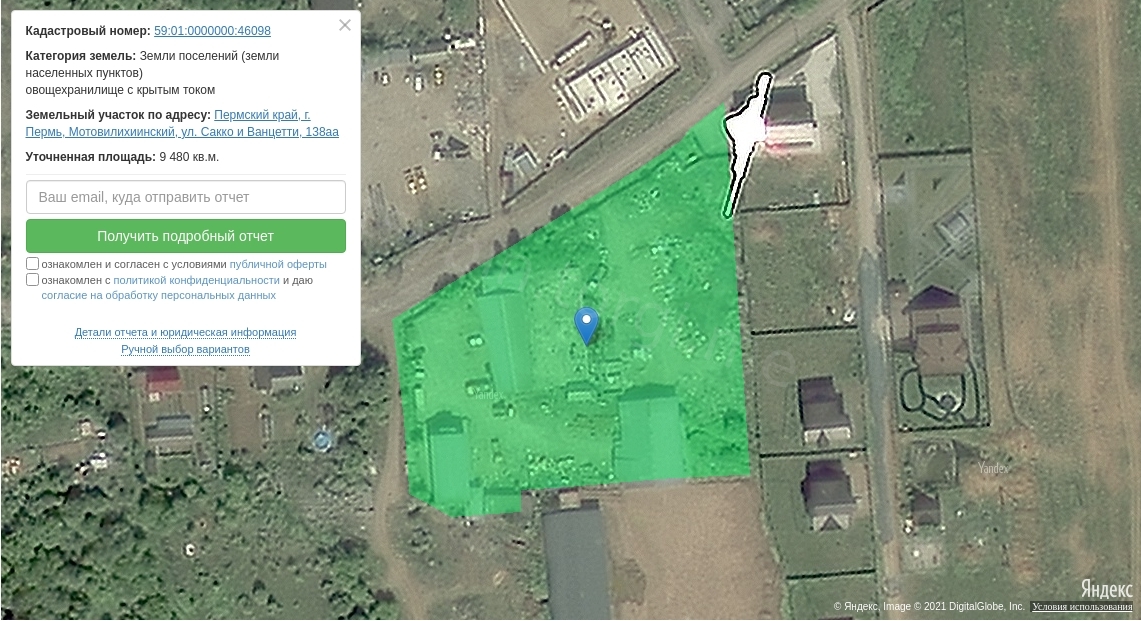Click the blue map location pin
Image resolution: width=1141 pixels, height=621 pixels.
pos(587,325)
